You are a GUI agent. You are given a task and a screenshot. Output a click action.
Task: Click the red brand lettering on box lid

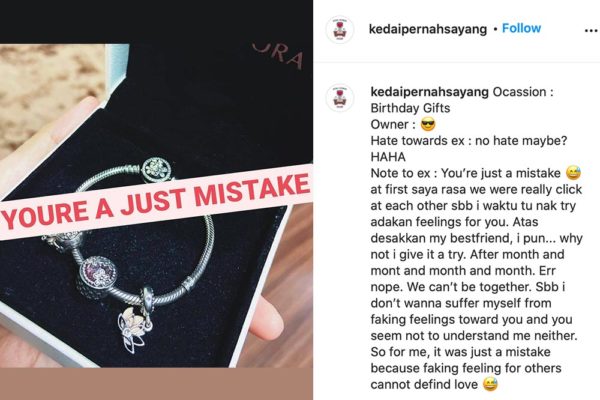pyautogui.click(x=277, y=56)
